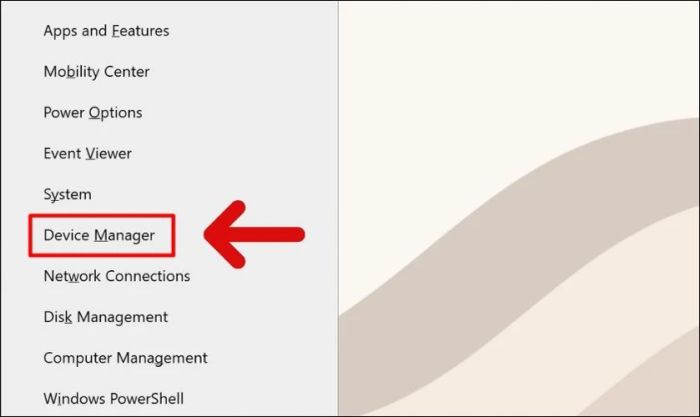Launch Windows PowerShell

pyautogui.click(x=113, y=398)
